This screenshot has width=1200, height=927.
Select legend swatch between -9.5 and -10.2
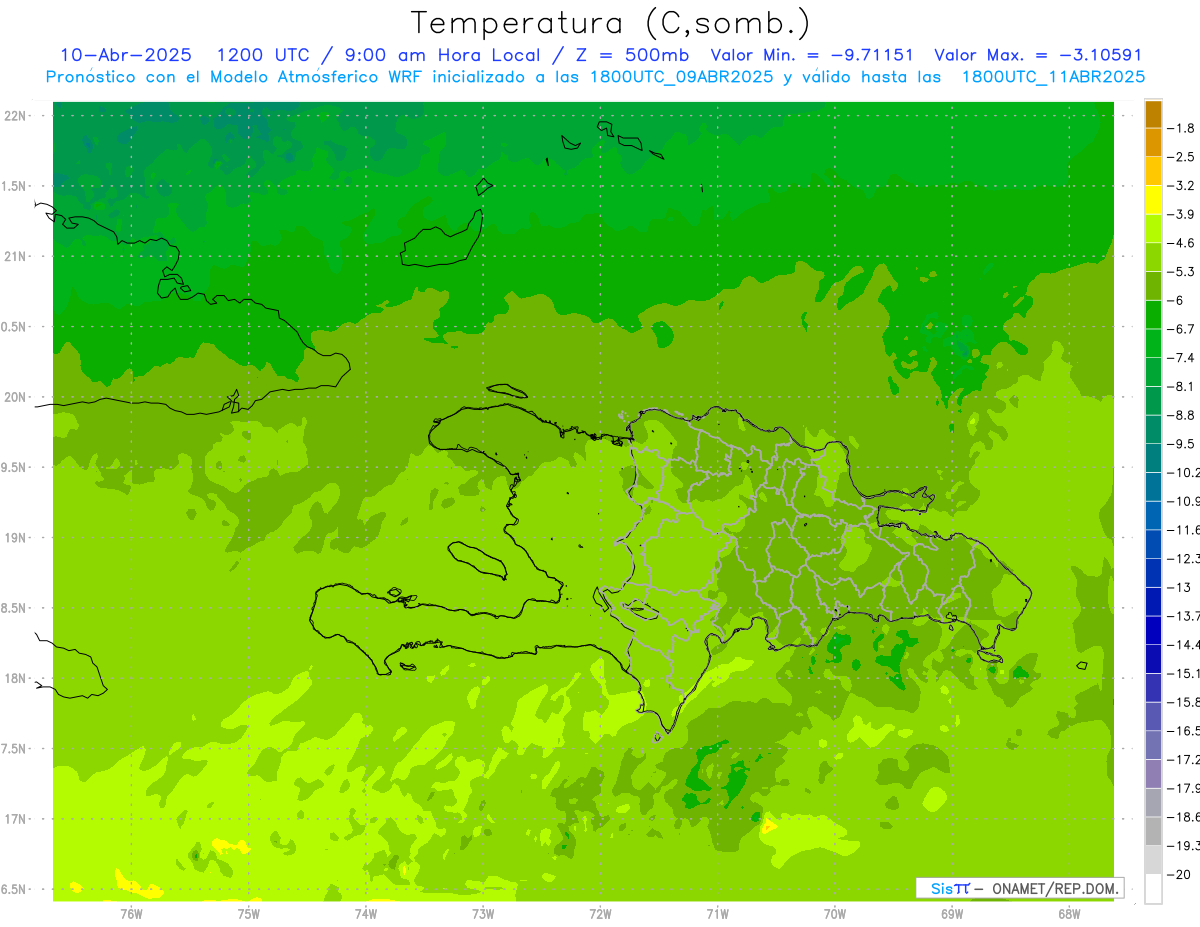coord(1153,458)
